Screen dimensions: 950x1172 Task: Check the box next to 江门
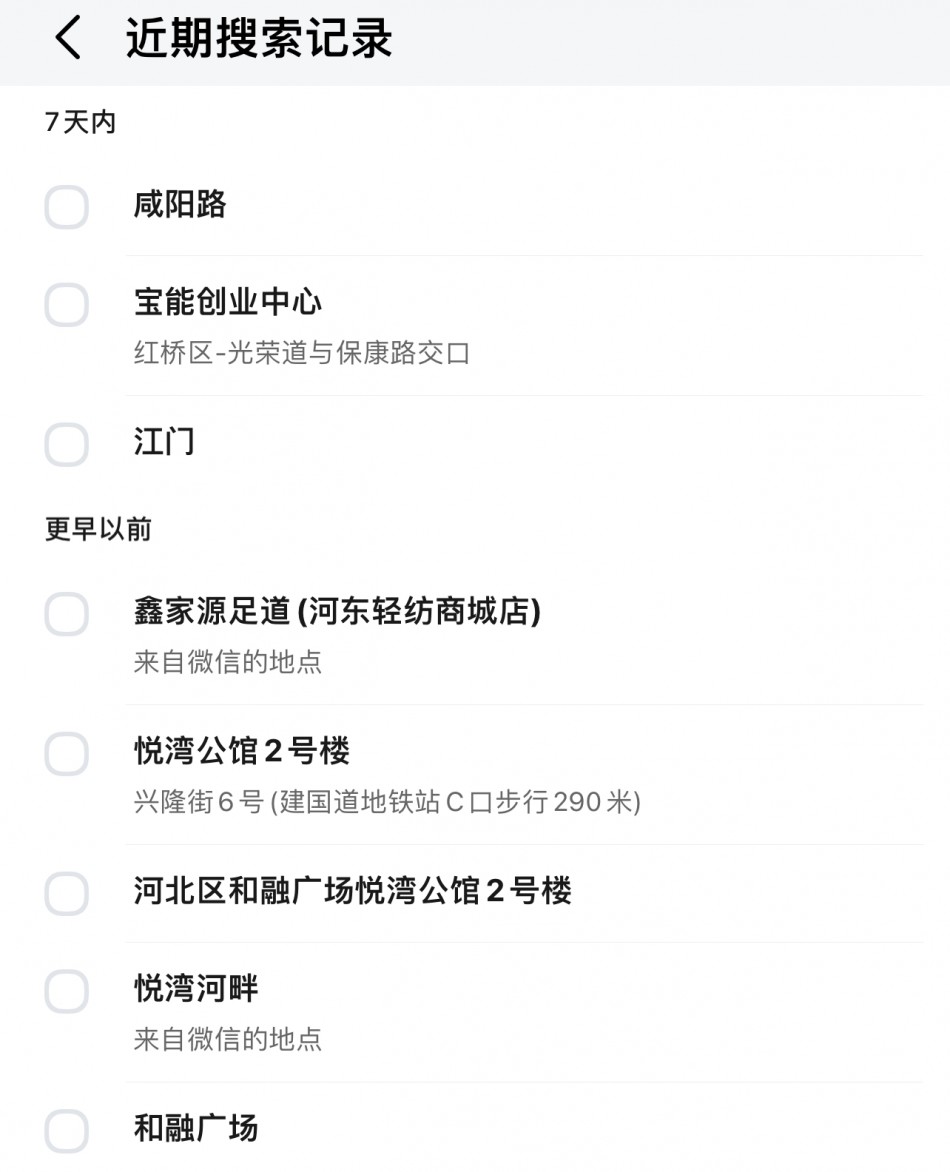[x=67, y=444]
